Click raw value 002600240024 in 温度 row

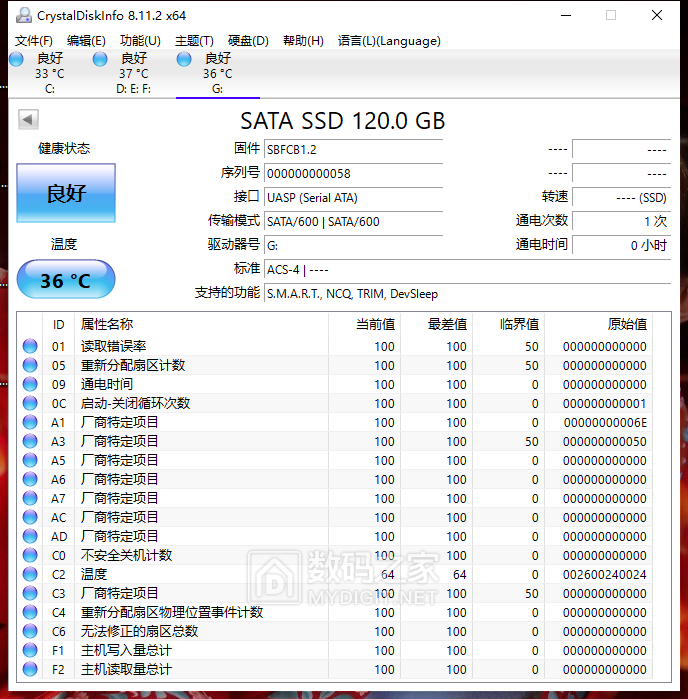(x=605, y=574)
